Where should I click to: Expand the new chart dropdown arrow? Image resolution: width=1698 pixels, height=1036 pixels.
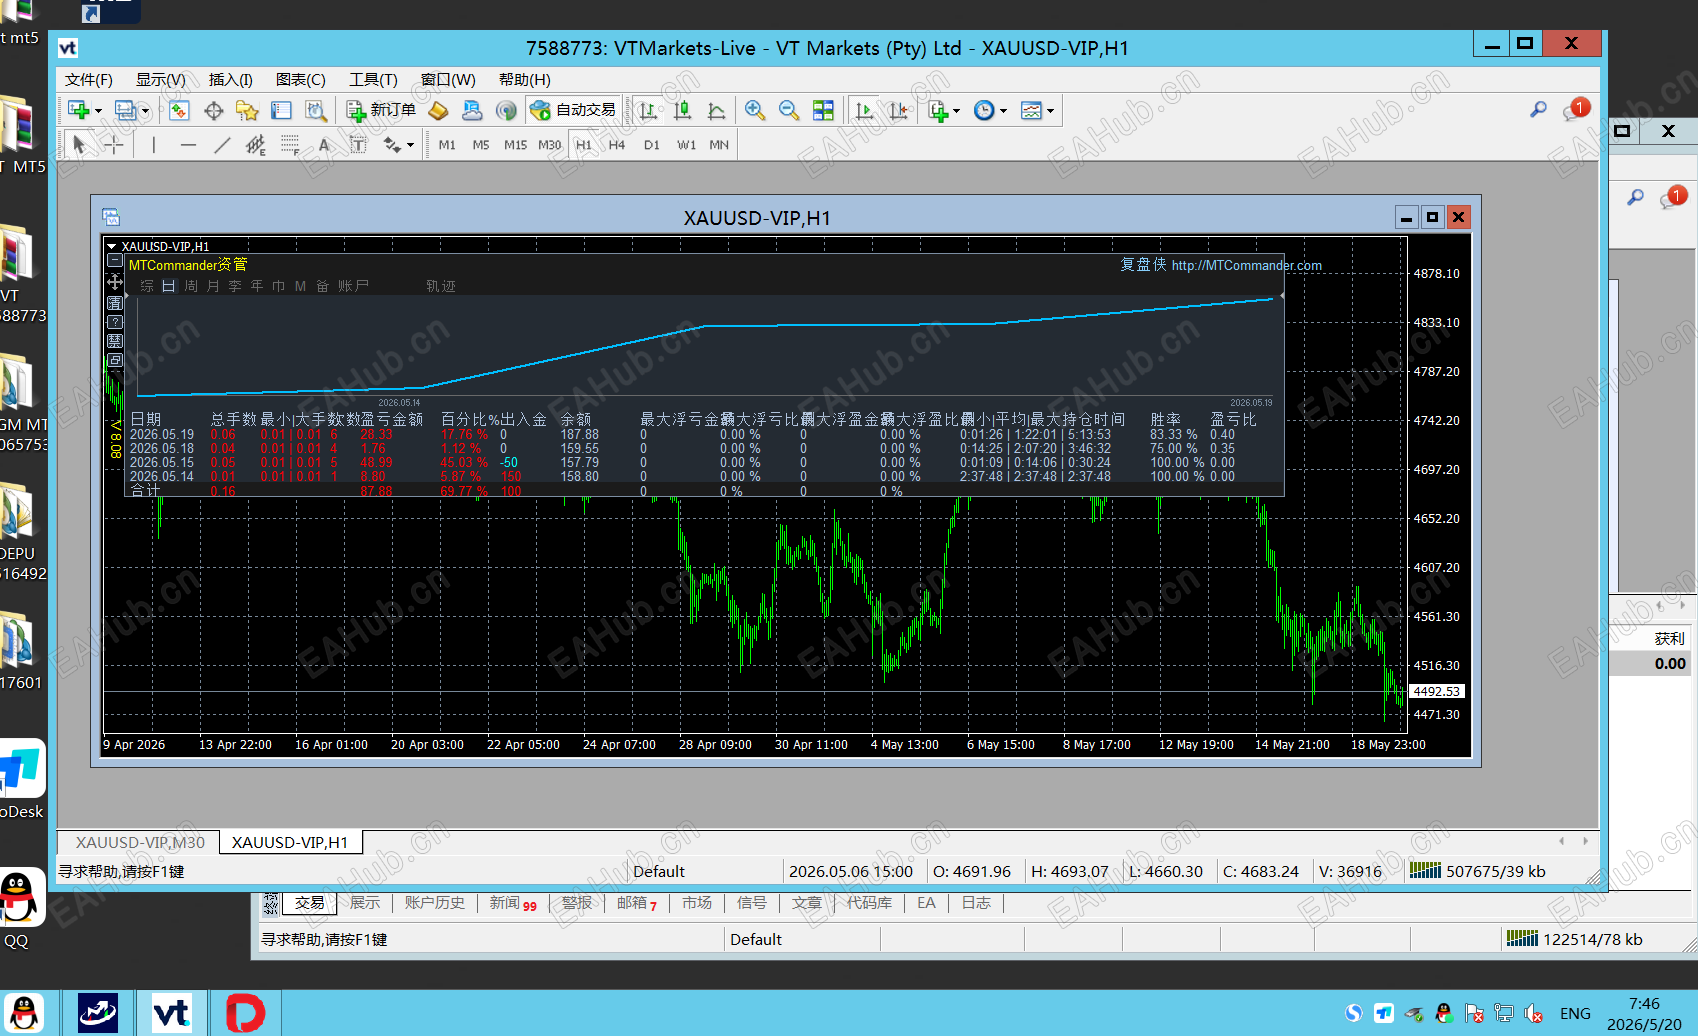point(98,111)
